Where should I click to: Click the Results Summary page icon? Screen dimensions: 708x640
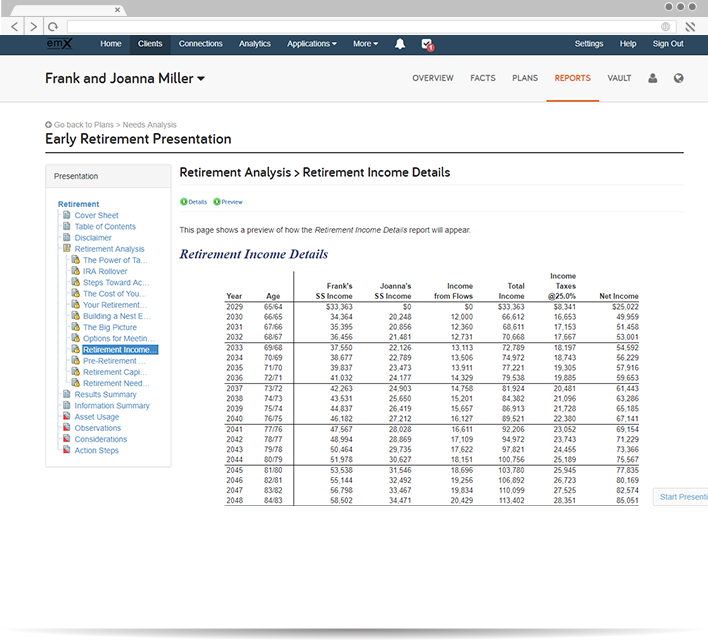click(67, 394)
